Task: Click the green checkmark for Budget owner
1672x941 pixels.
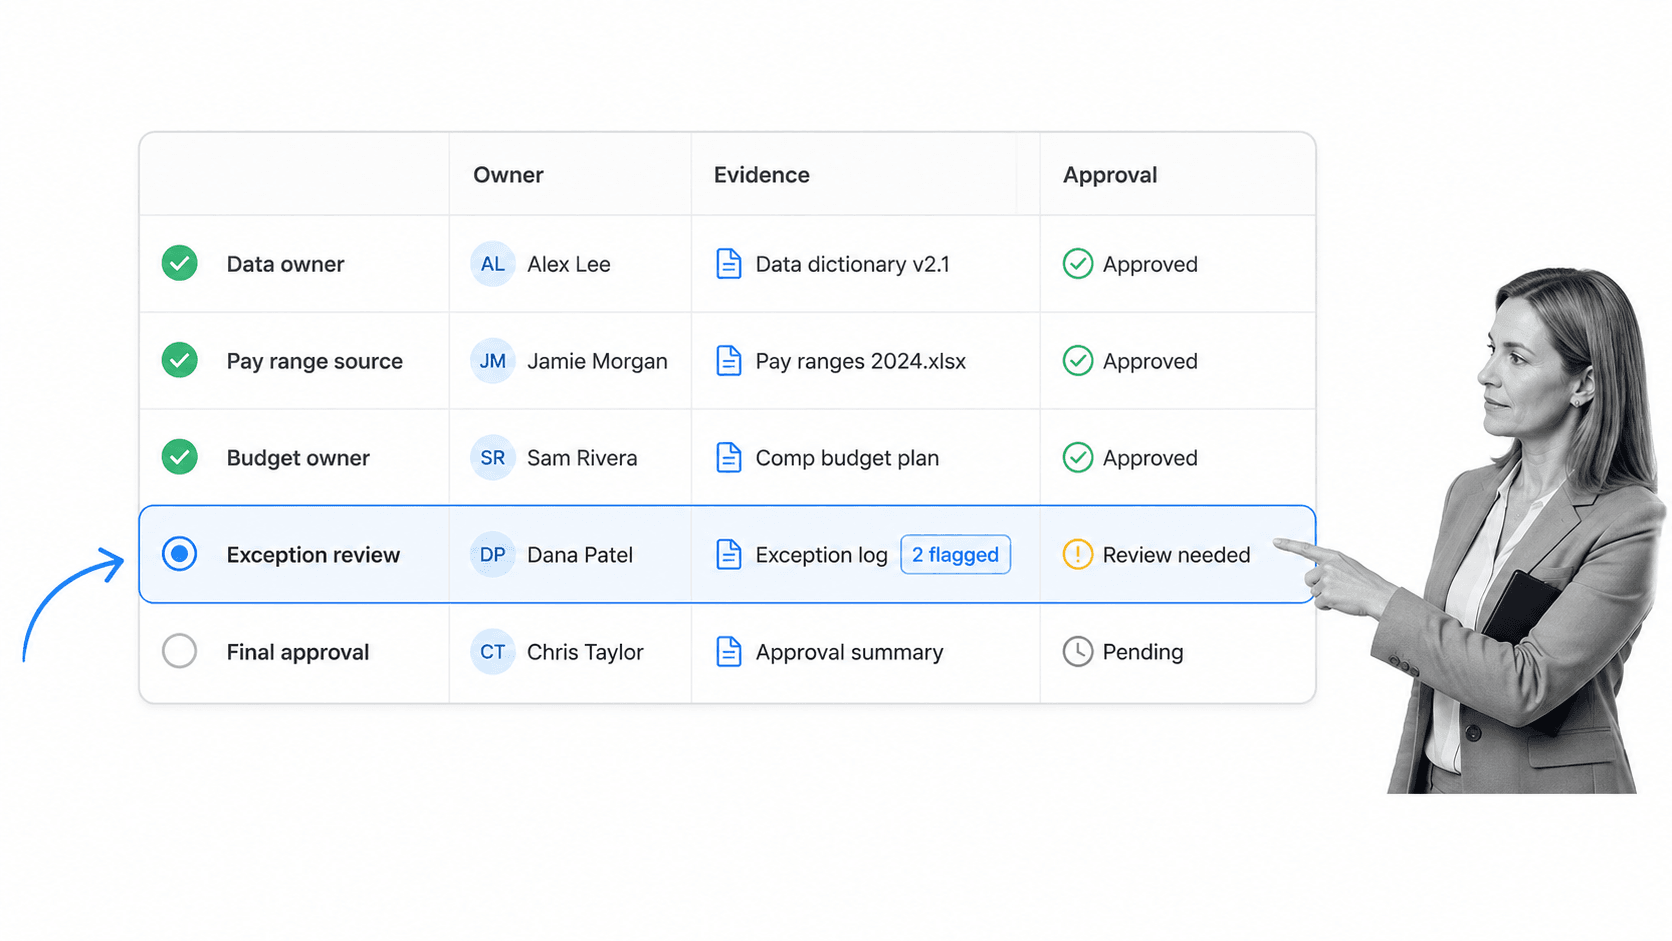Action: click(180, 457)
